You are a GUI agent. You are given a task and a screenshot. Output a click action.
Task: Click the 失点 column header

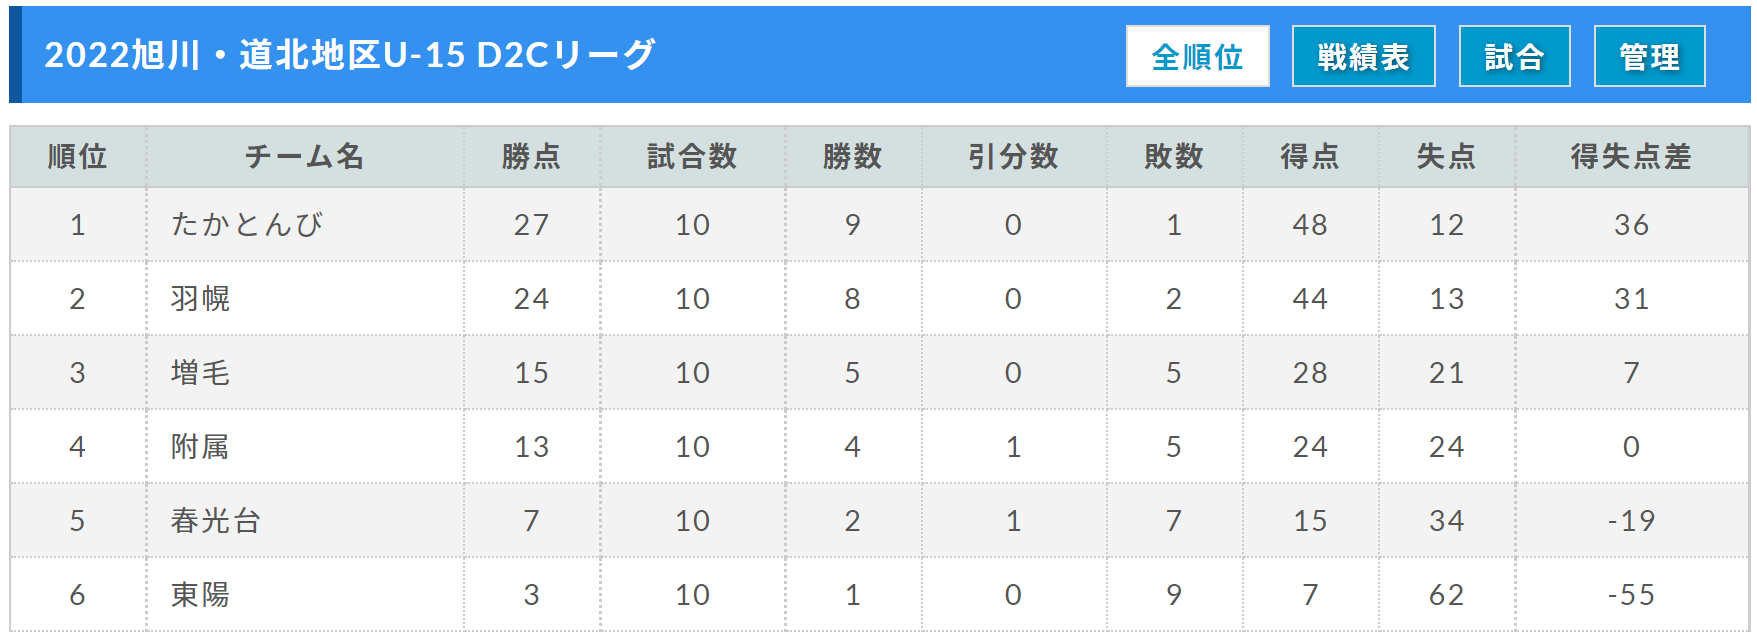click(x=1446, y=156)
